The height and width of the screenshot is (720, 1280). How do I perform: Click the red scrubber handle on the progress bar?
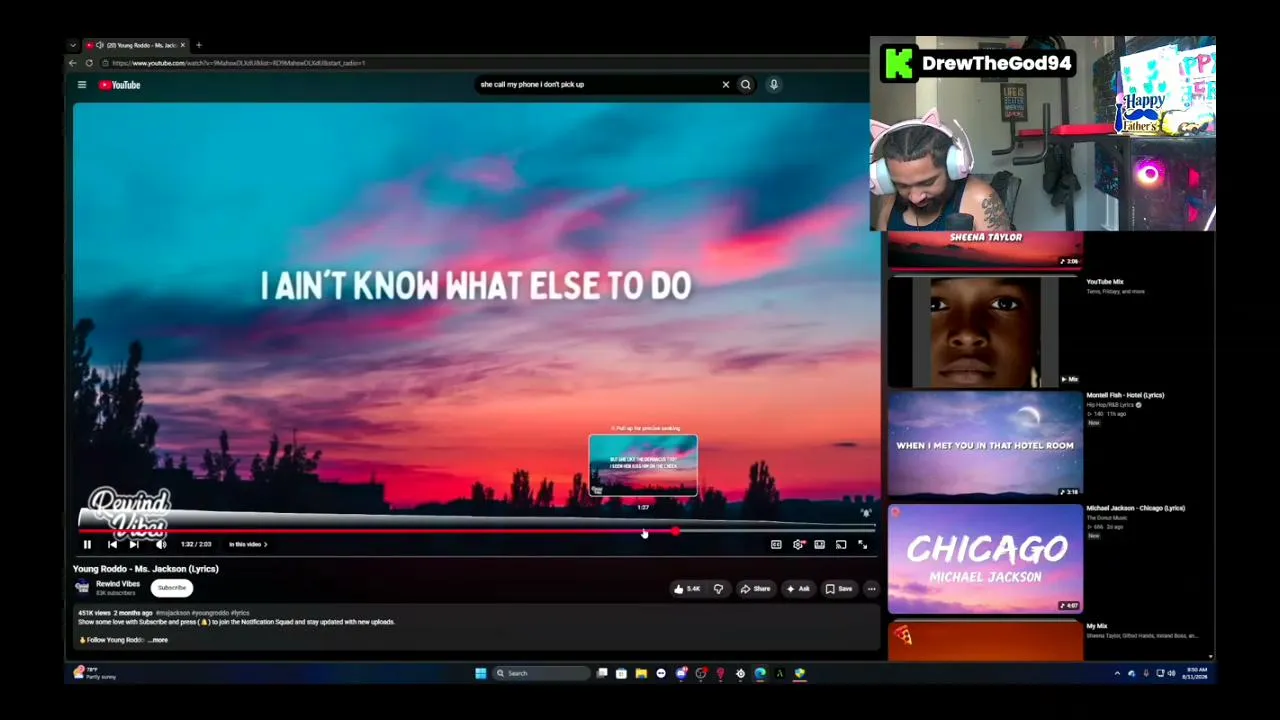[676, 531]
